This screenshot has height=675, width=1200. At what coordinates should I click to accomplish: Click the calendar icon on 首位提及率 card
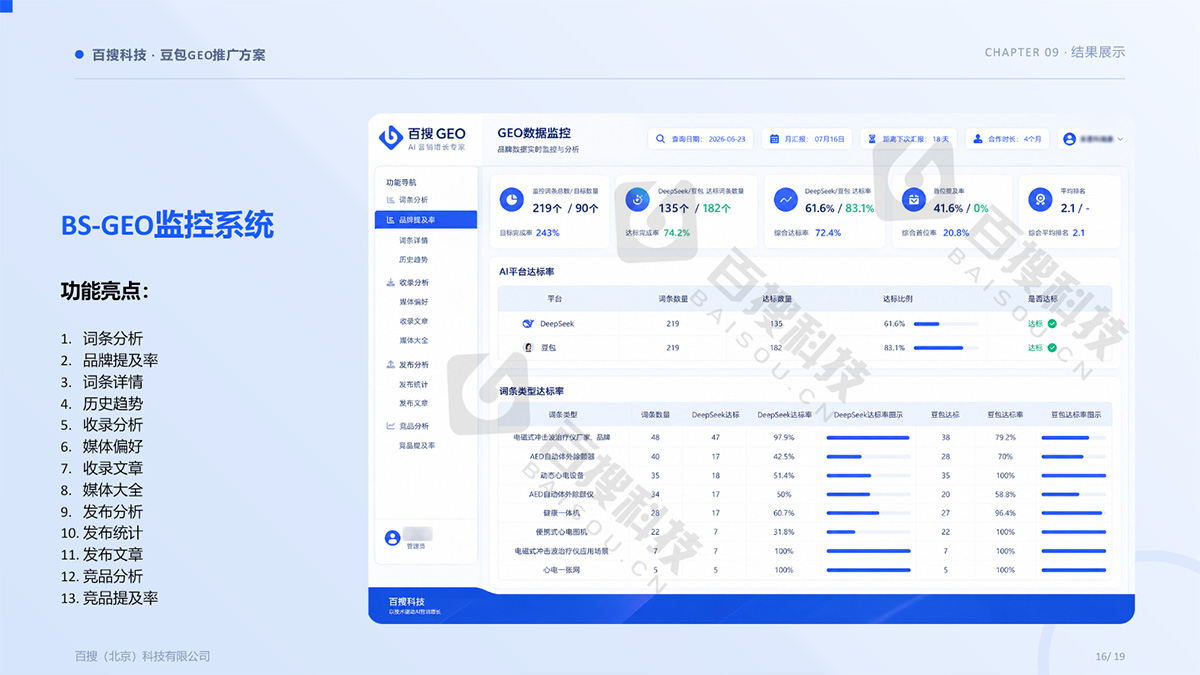point(913,200)
